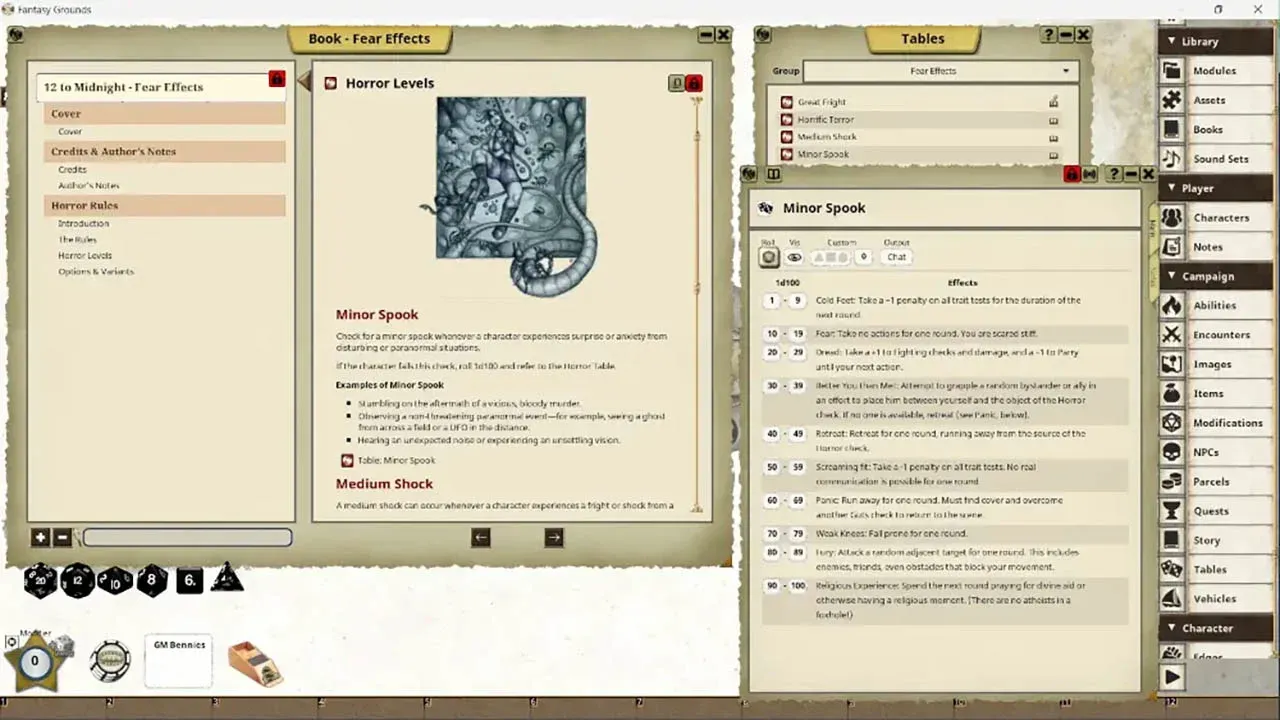The width and height of the screenshot is (1280, 720).
Task: Collapse the Library sidebar section
Action: 1217,41
